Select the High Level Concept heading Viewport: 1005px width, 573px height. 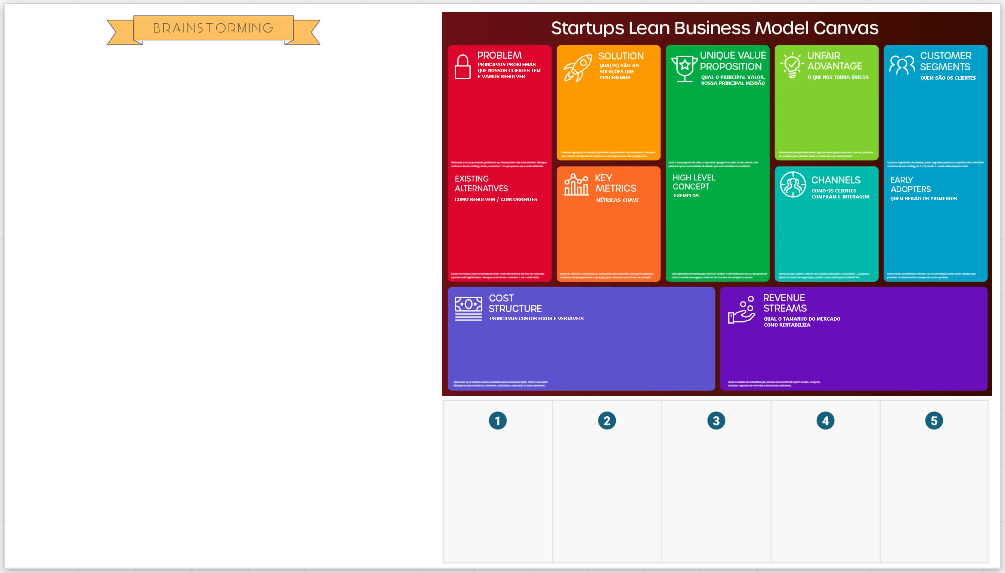pyautogui.click(x=696, y=181)
